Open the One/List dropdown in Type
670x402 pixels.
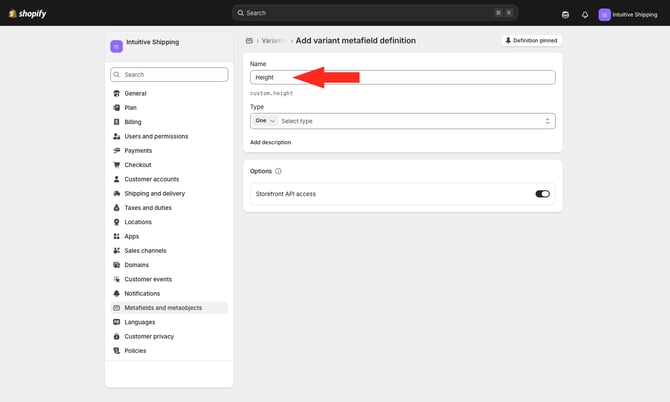265,121
